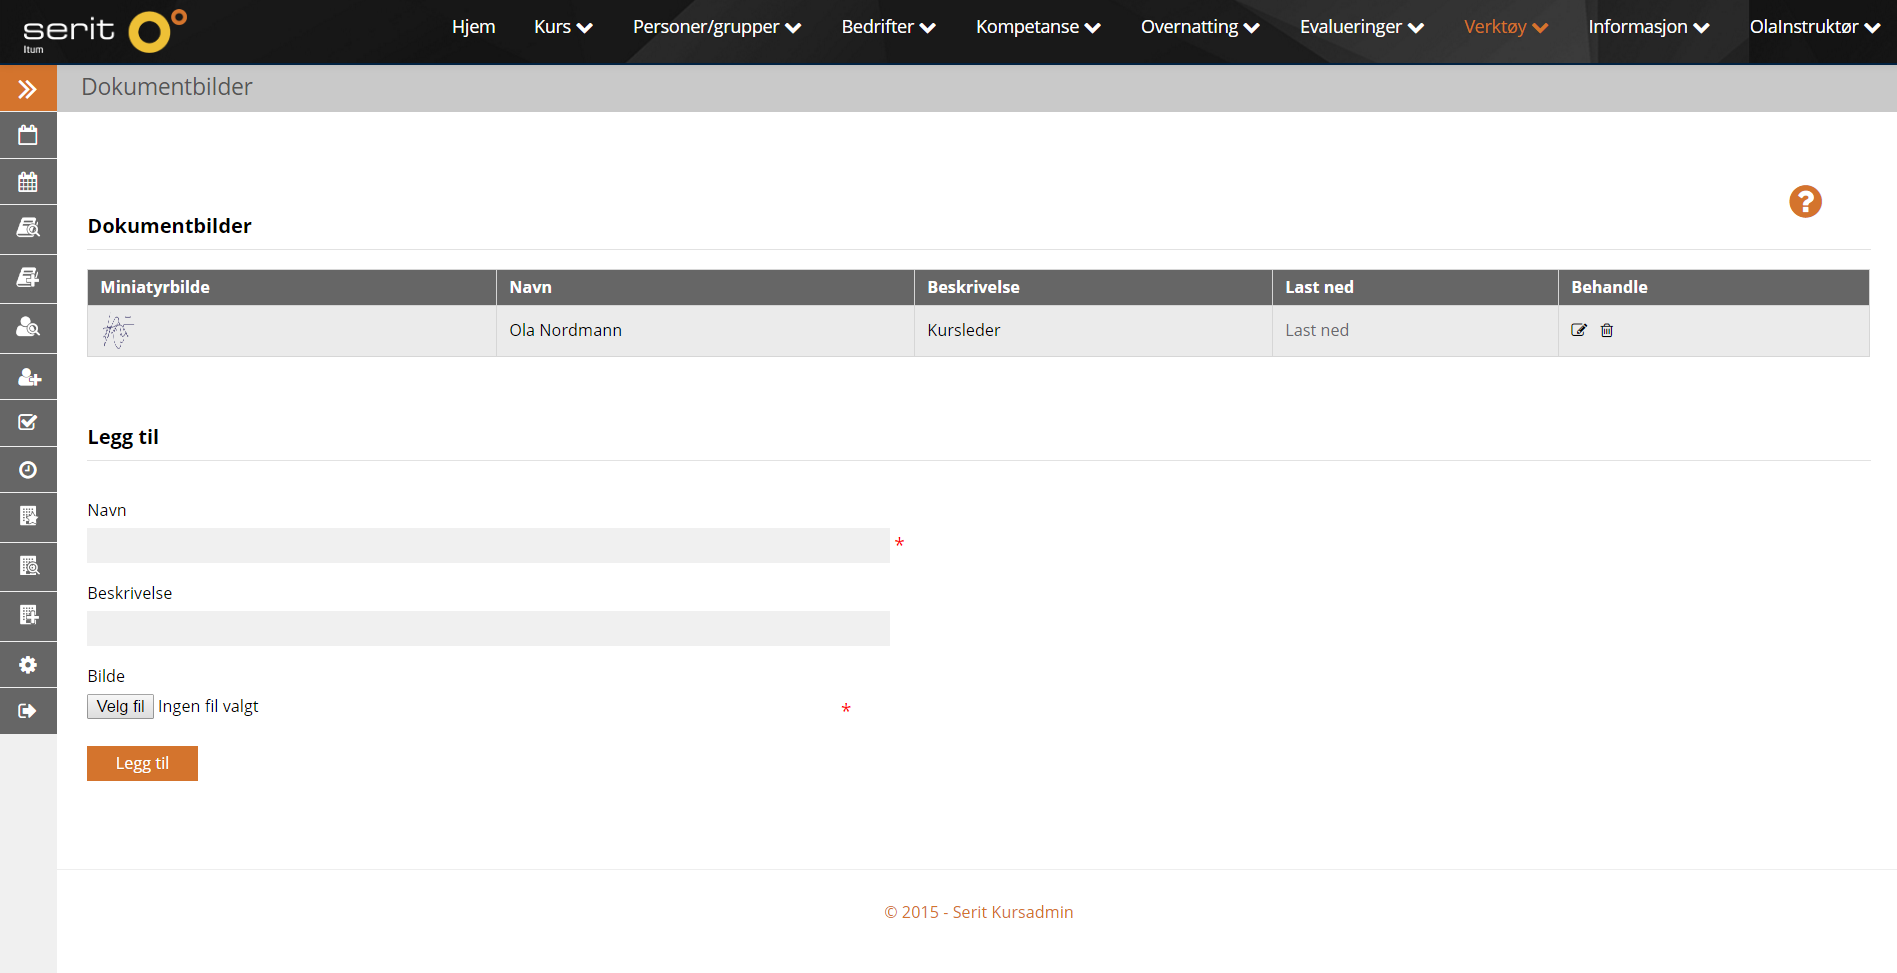Expand the Personer/grupper menu
1897x973 pixels.
click(717, 27)
